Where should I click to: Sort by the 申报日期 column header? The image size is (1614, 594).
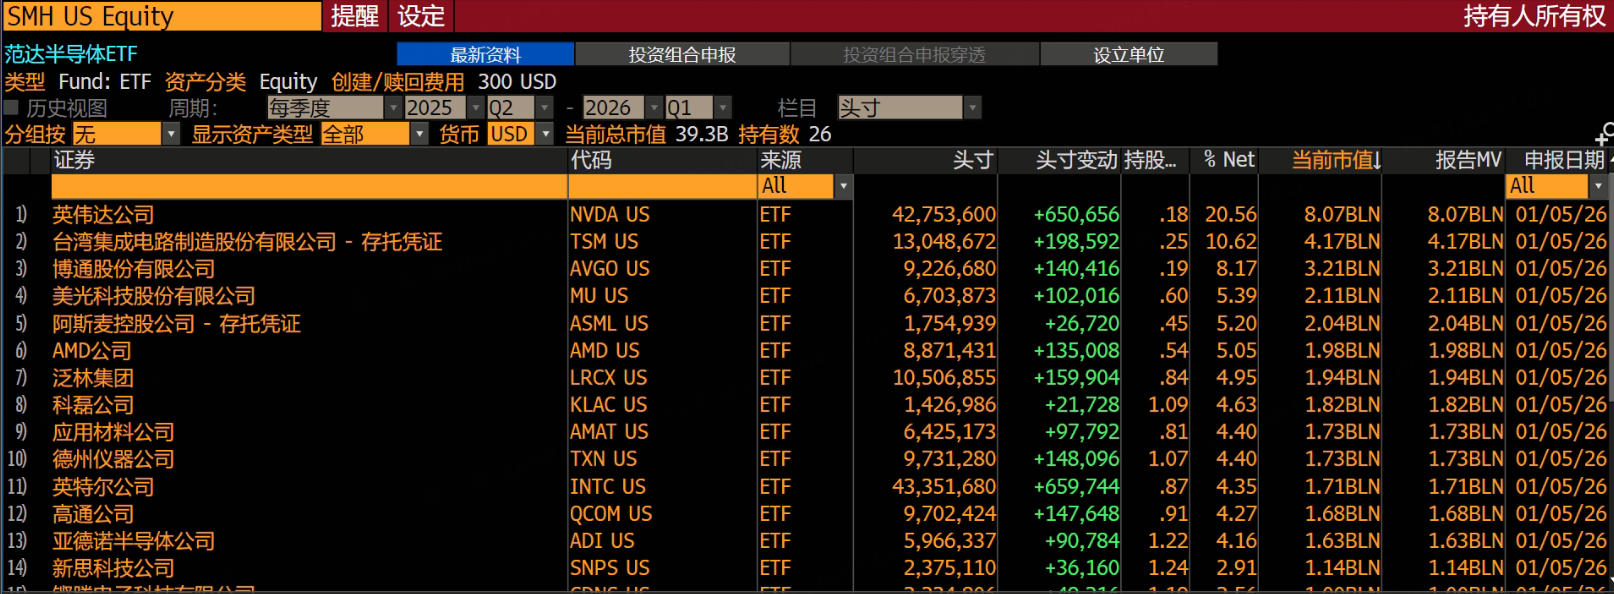pos(1564,160)
